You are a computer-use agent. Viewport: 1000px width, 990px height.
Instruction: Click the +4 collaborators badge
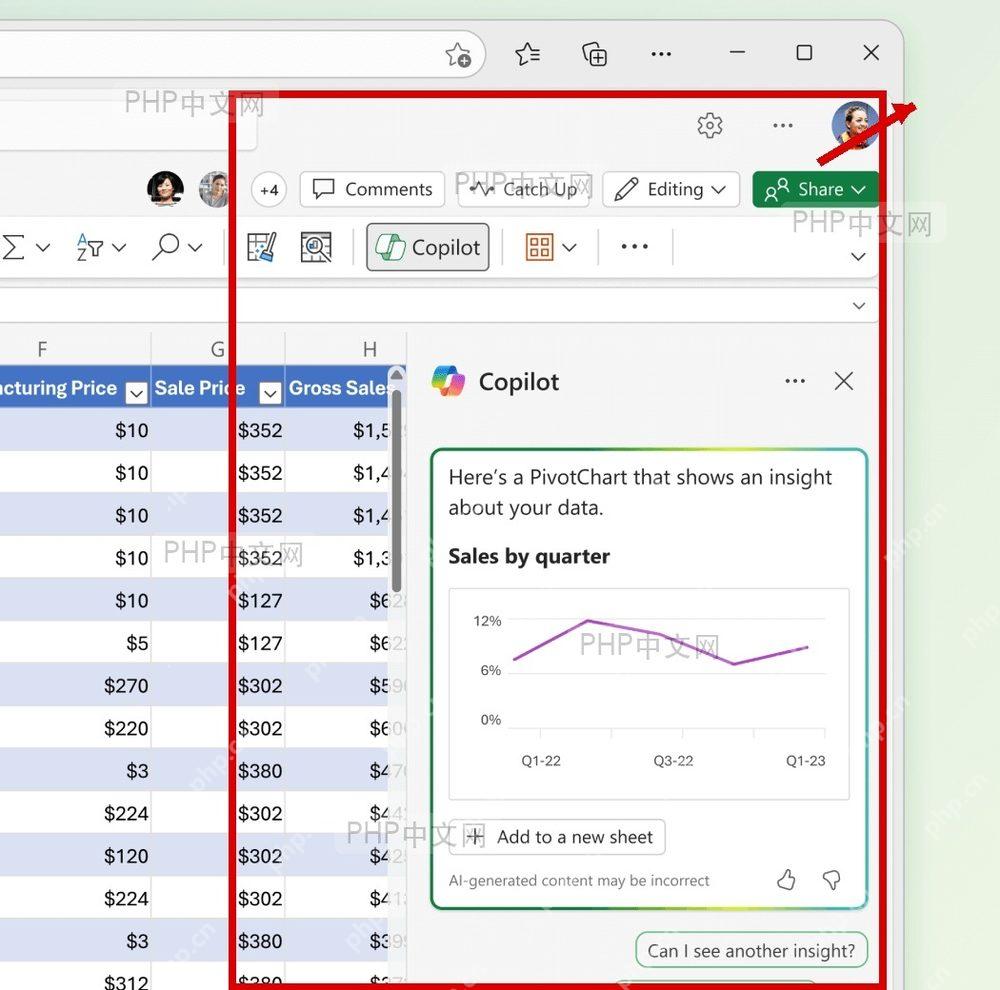pyautogui.click(x=269, y=189)
